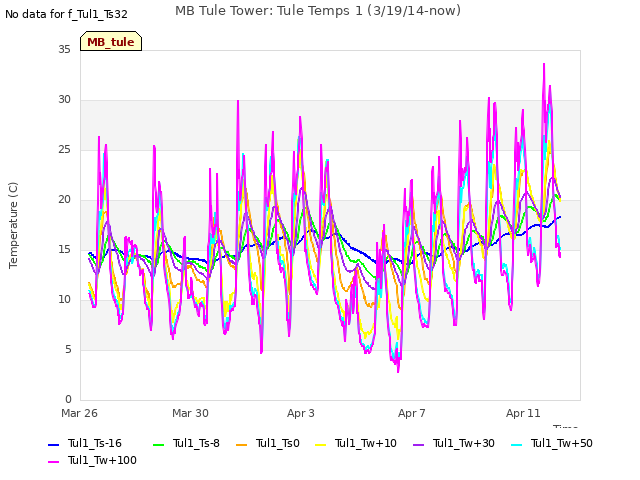Screen dimensions: 640x480
Task: Click the Apr 3 x-axis tick label
Action: [301, 413]
